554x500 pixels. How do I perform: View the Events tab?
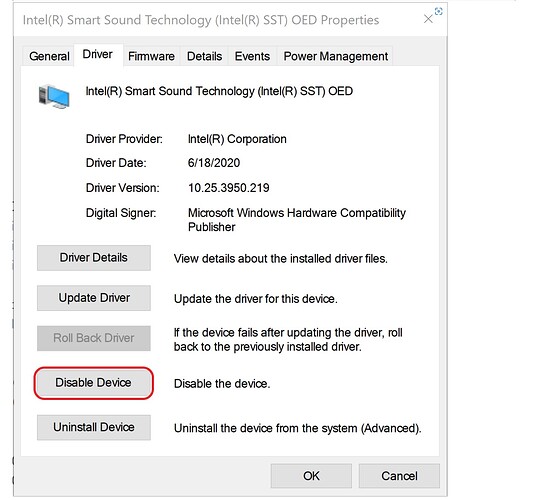coord(252,56)
